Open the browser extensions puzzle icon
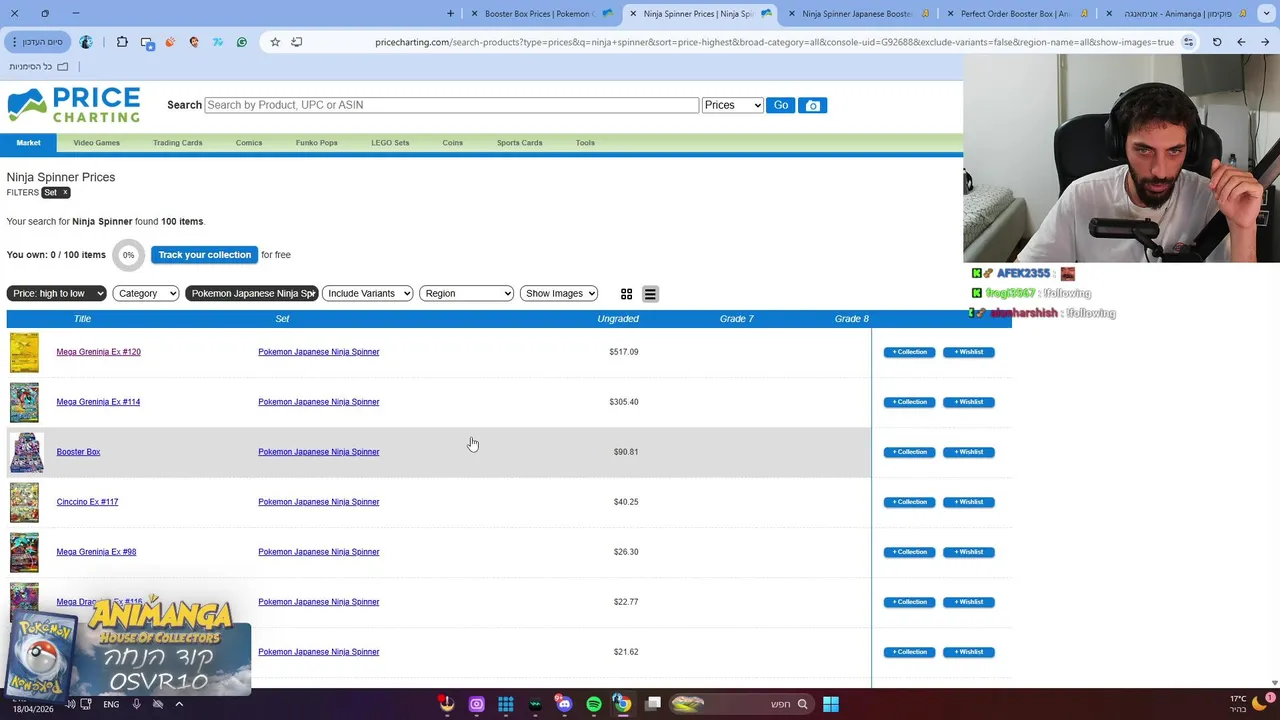The image size is (1280, 720). (x=122, y=42)
